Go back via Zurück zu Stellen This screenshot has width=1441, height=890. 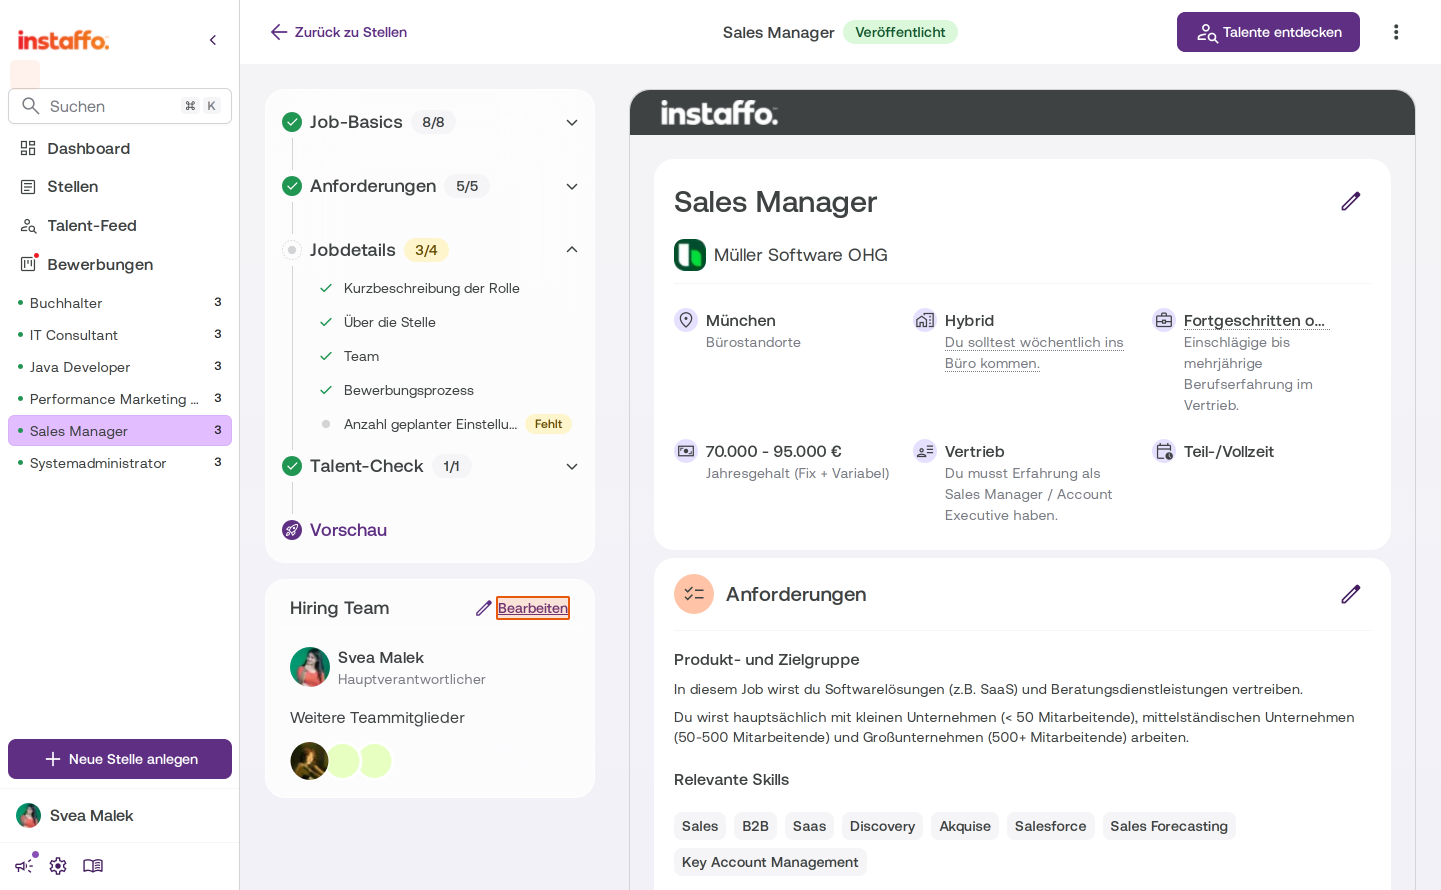pos(339,32)
